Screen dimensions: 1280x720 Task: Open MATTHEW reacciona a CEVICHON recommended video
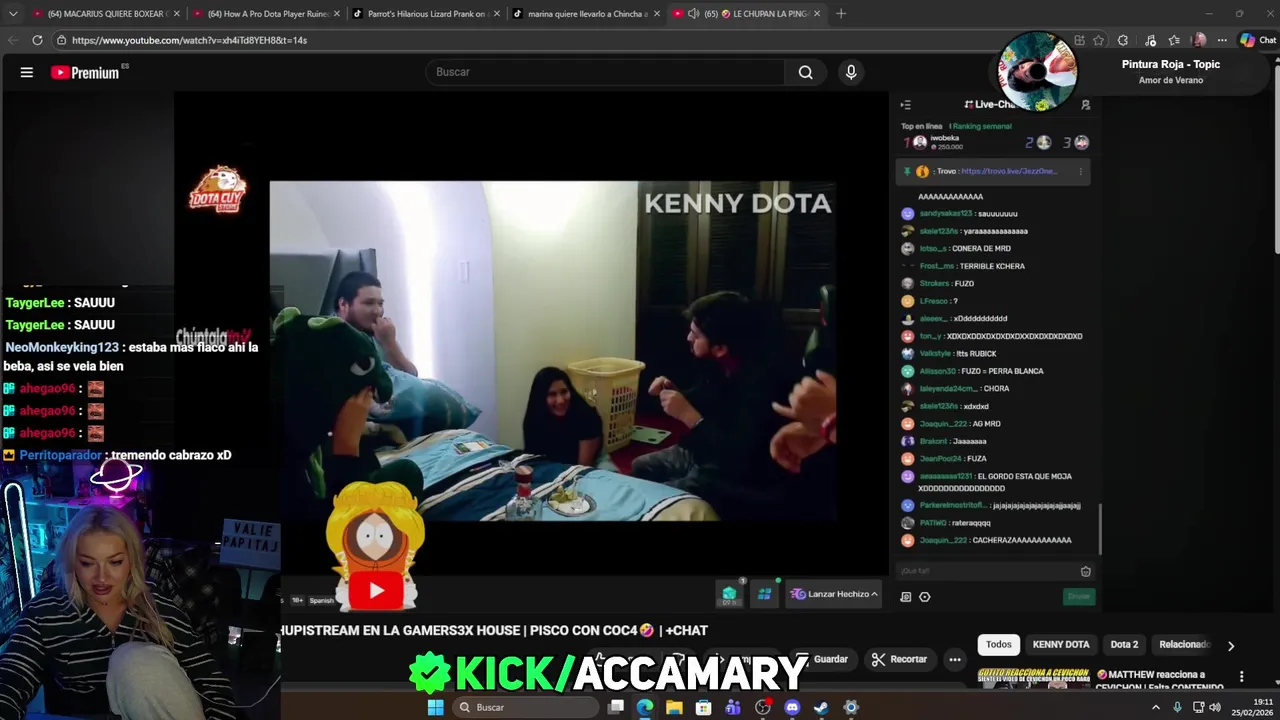tap(1160, 680)
